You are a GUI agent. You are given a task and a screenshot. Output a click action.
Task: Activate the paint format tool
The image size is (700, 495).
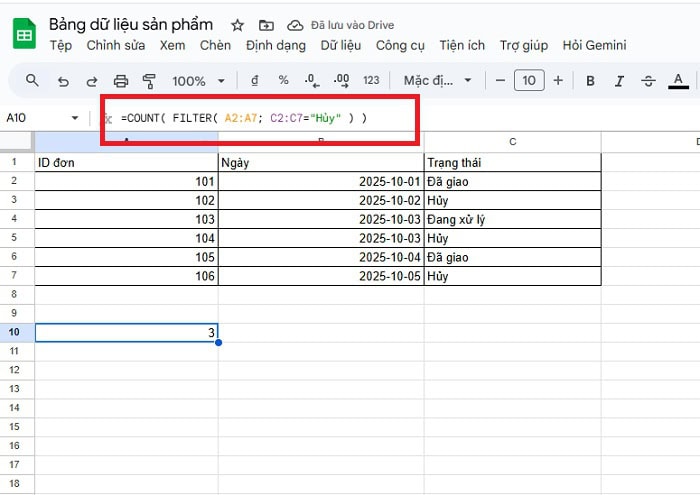(149, 81)
